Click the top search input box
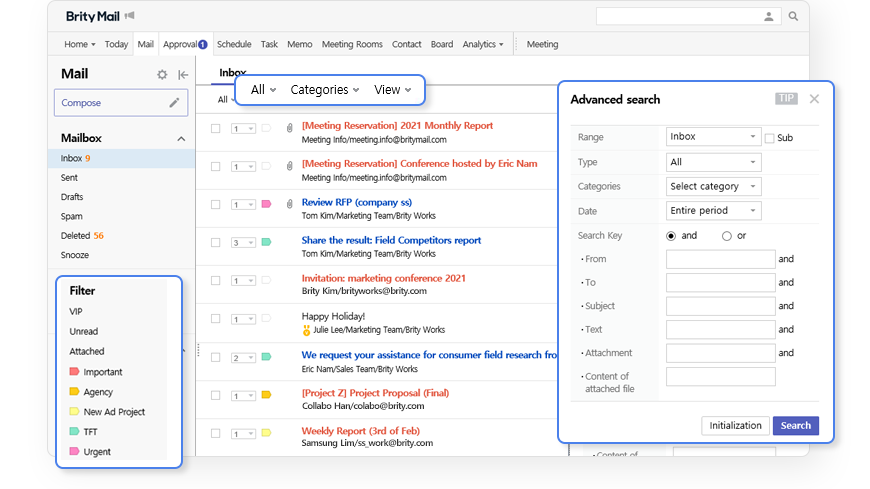This screenshot has width=870, height=489. pos(689,17)
